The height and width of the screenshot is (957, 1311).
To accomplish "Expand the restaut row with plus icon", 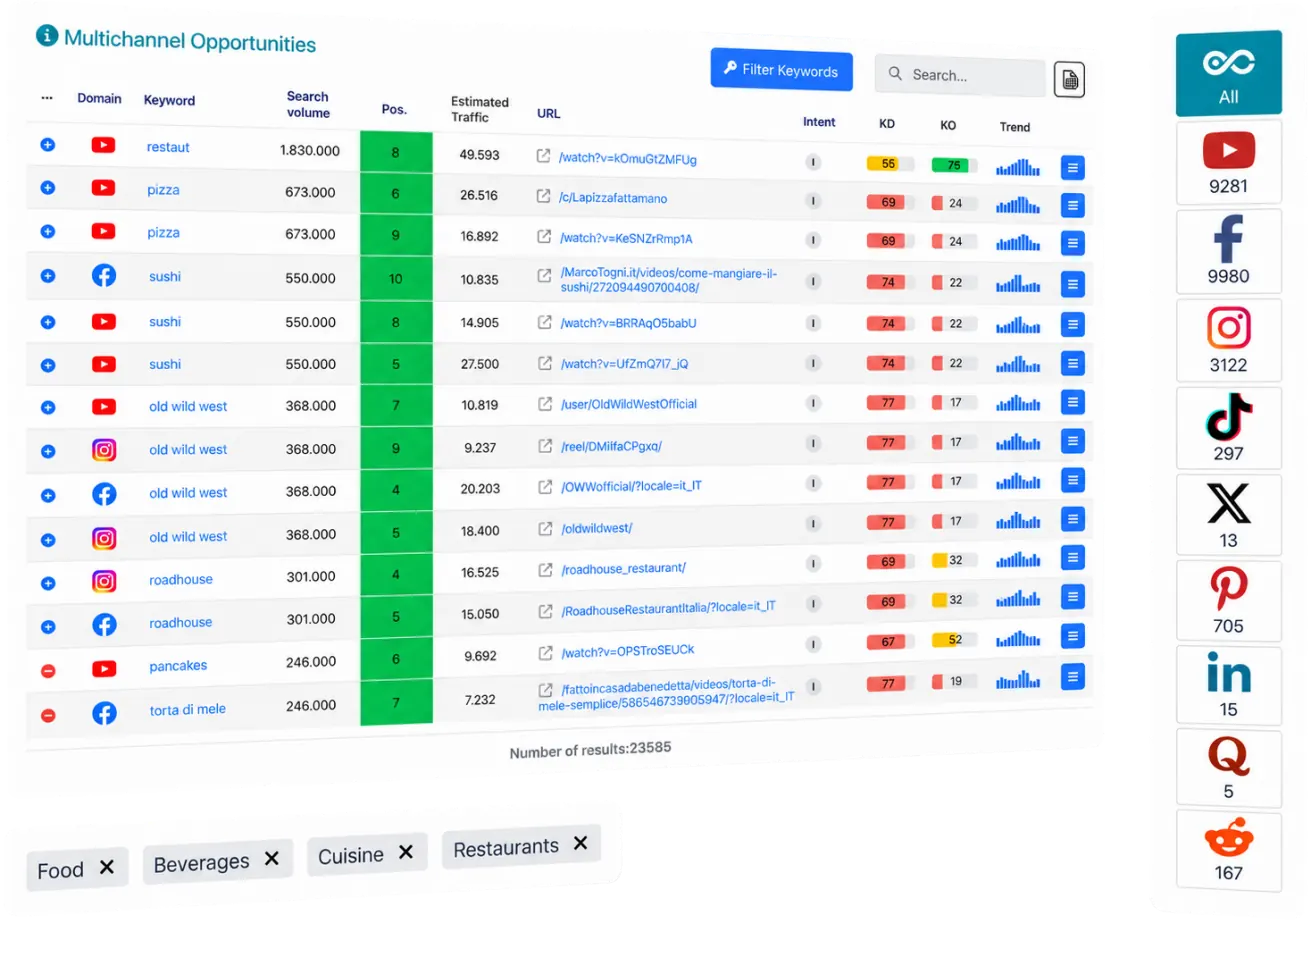I will (x=47, y=145).
